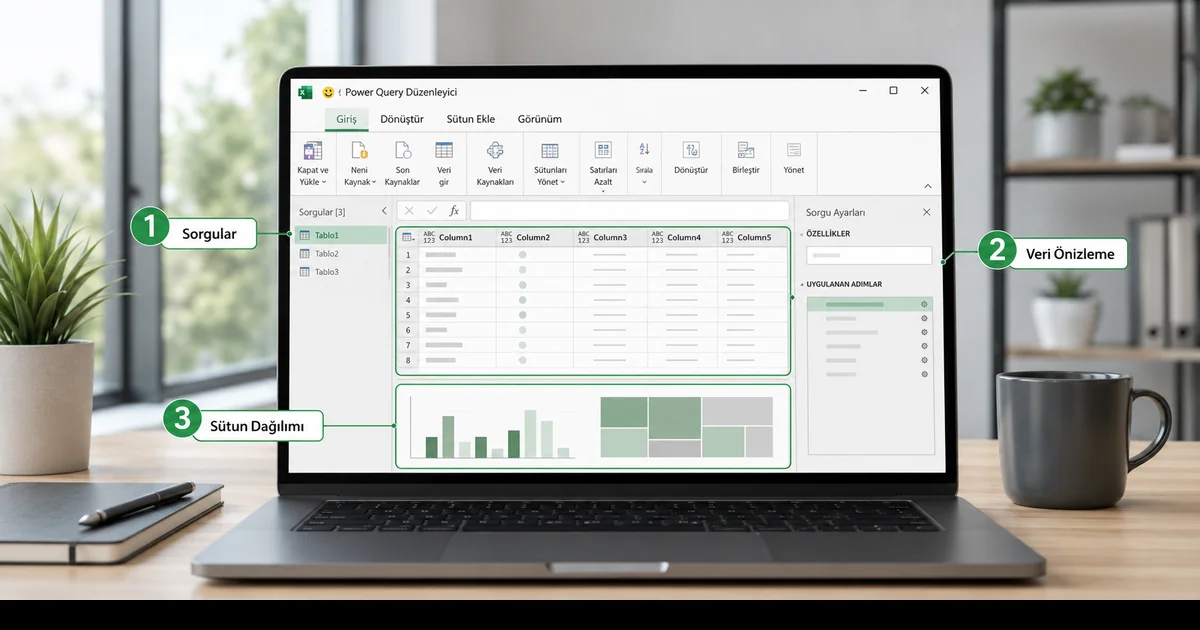Select the Tablo3 query
This screenshot has height=630, width=1200.
(342, 272)
